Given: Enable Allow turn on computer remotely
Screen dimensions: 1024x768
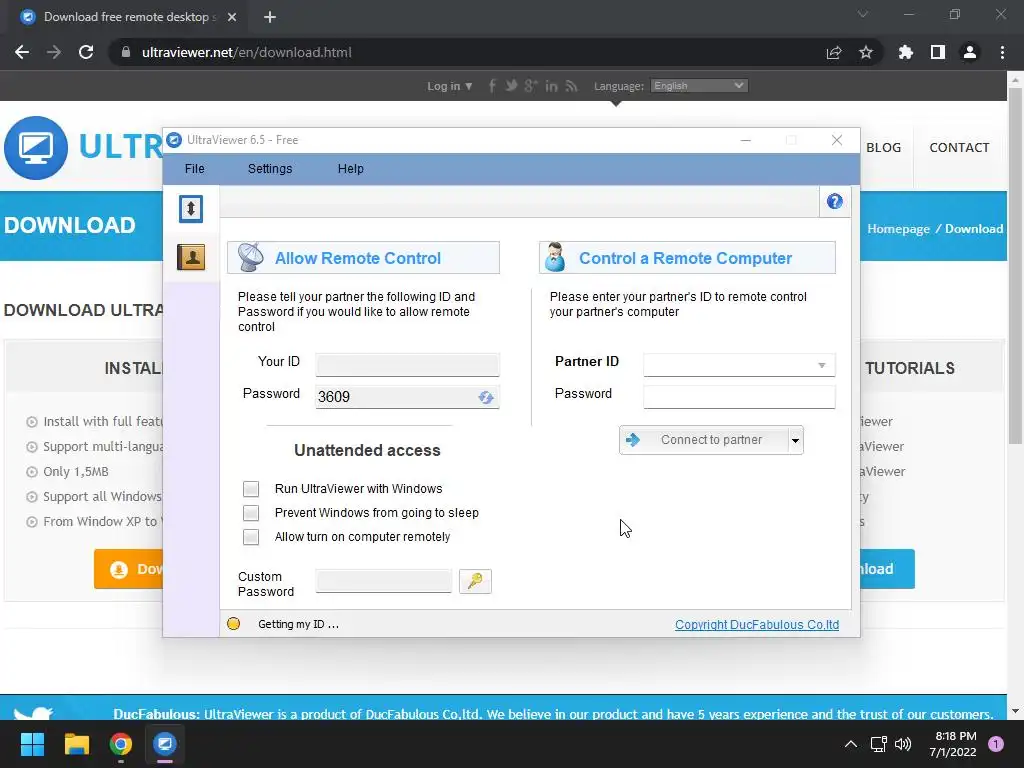Looking at the screenshot, I should coord(251,537).
